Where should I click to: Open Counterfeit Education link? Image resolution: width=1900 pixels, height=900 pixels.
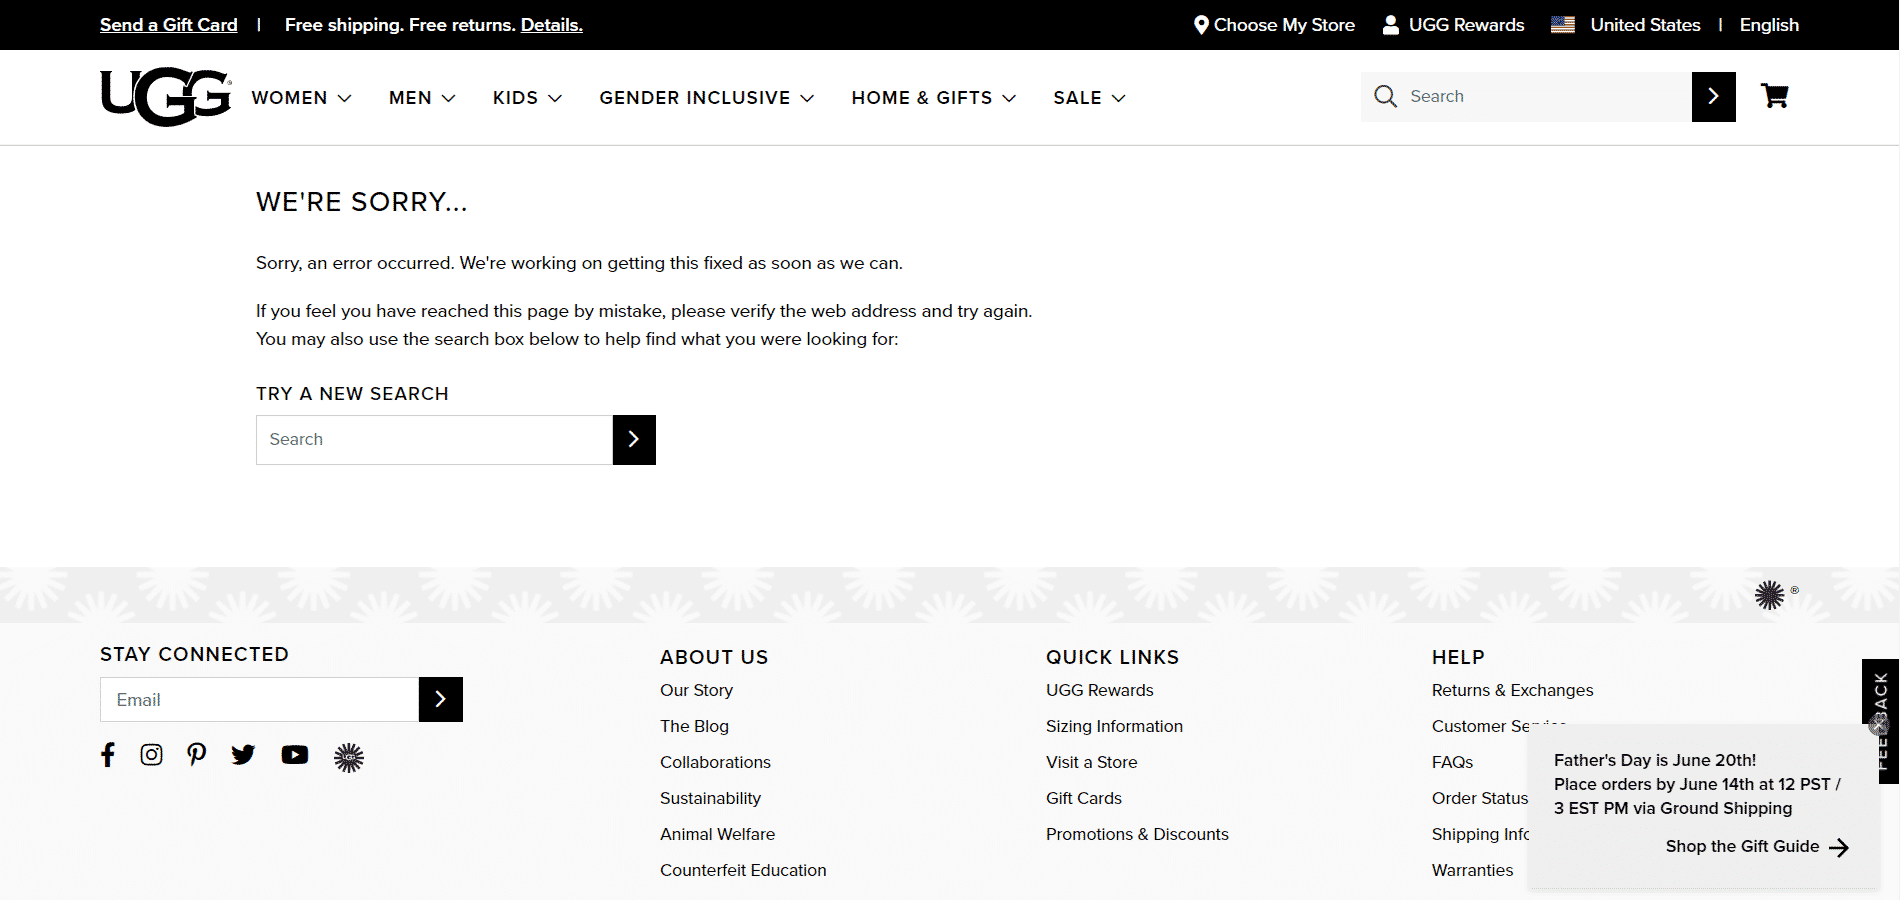pos(743,870)
